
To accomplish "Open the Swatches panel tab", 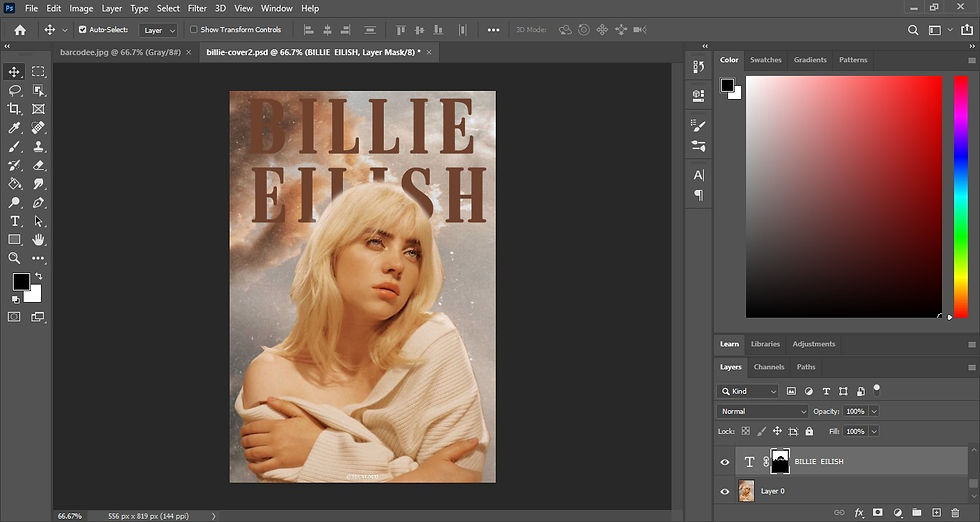I will coord(766,60).
